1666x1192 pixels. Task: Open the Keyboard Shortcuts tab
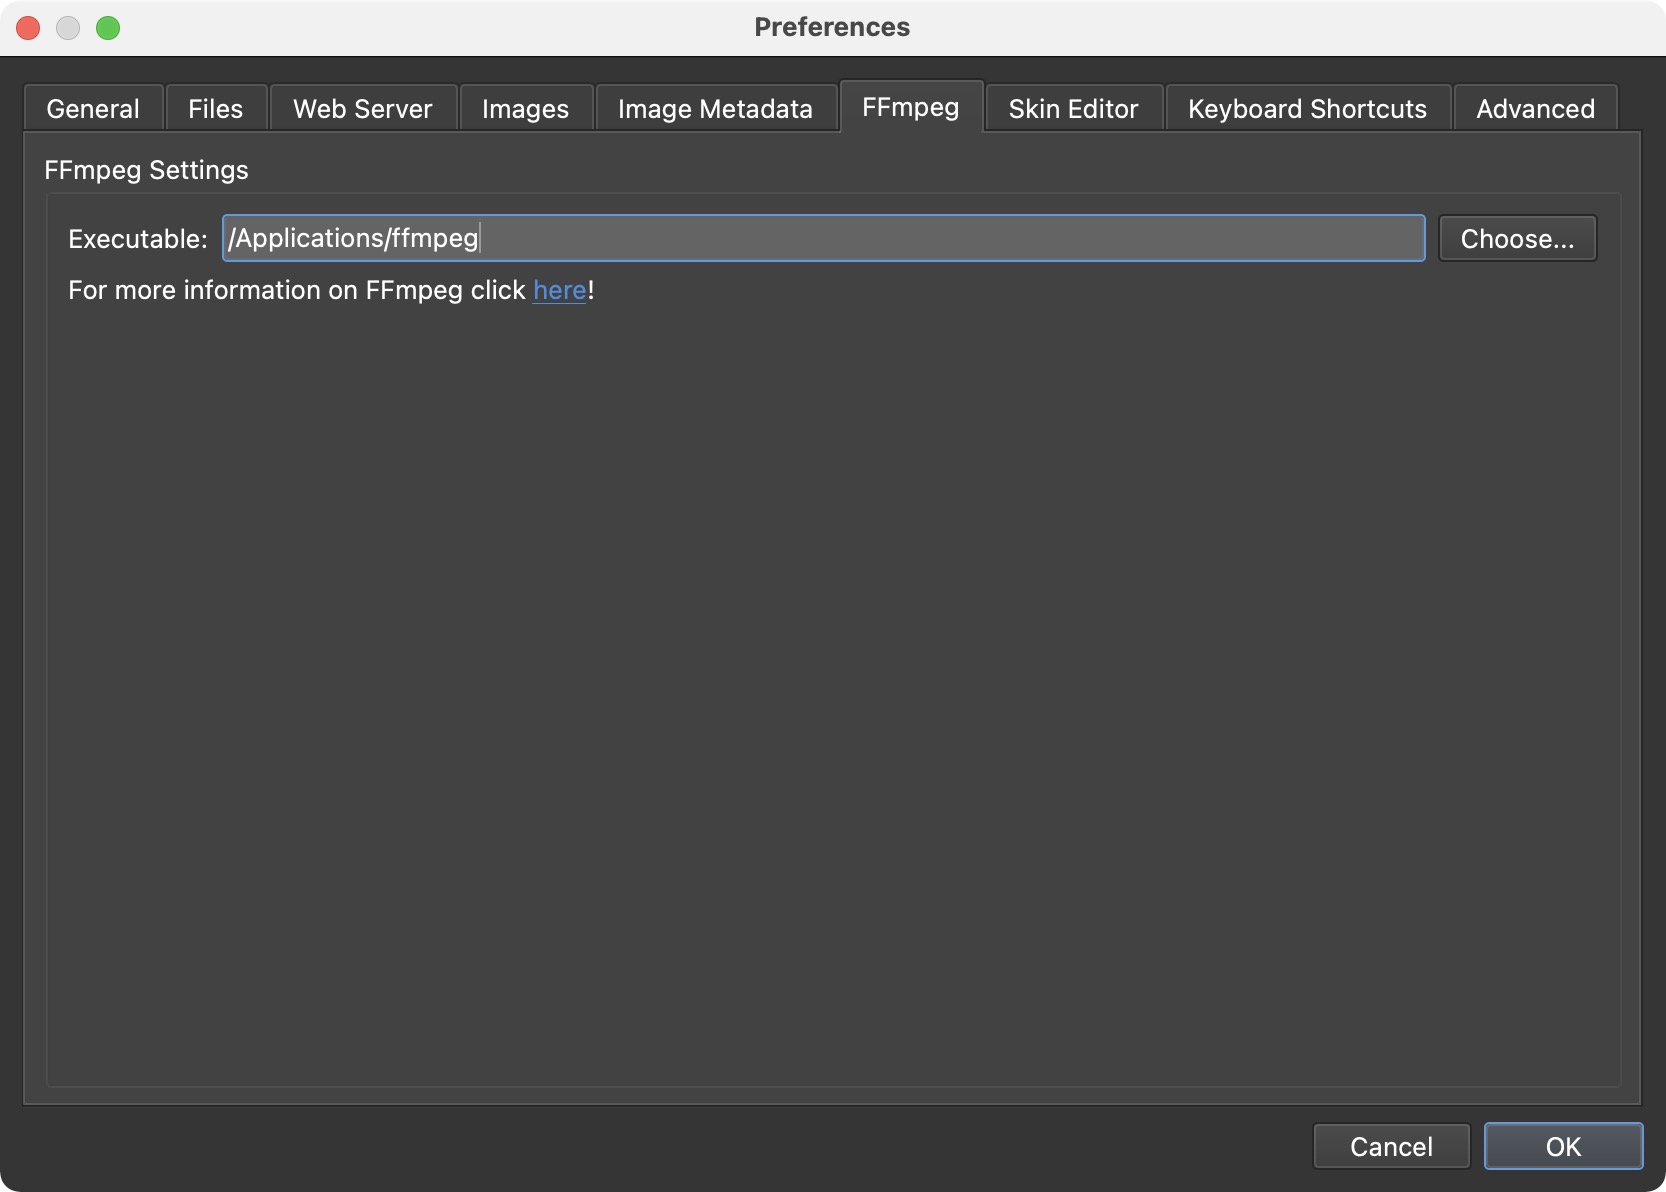coord(1307,109)
